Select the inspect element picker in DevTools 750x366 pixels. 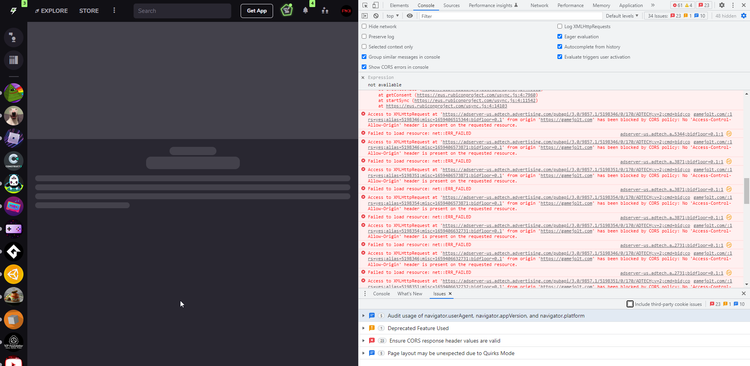365,5
